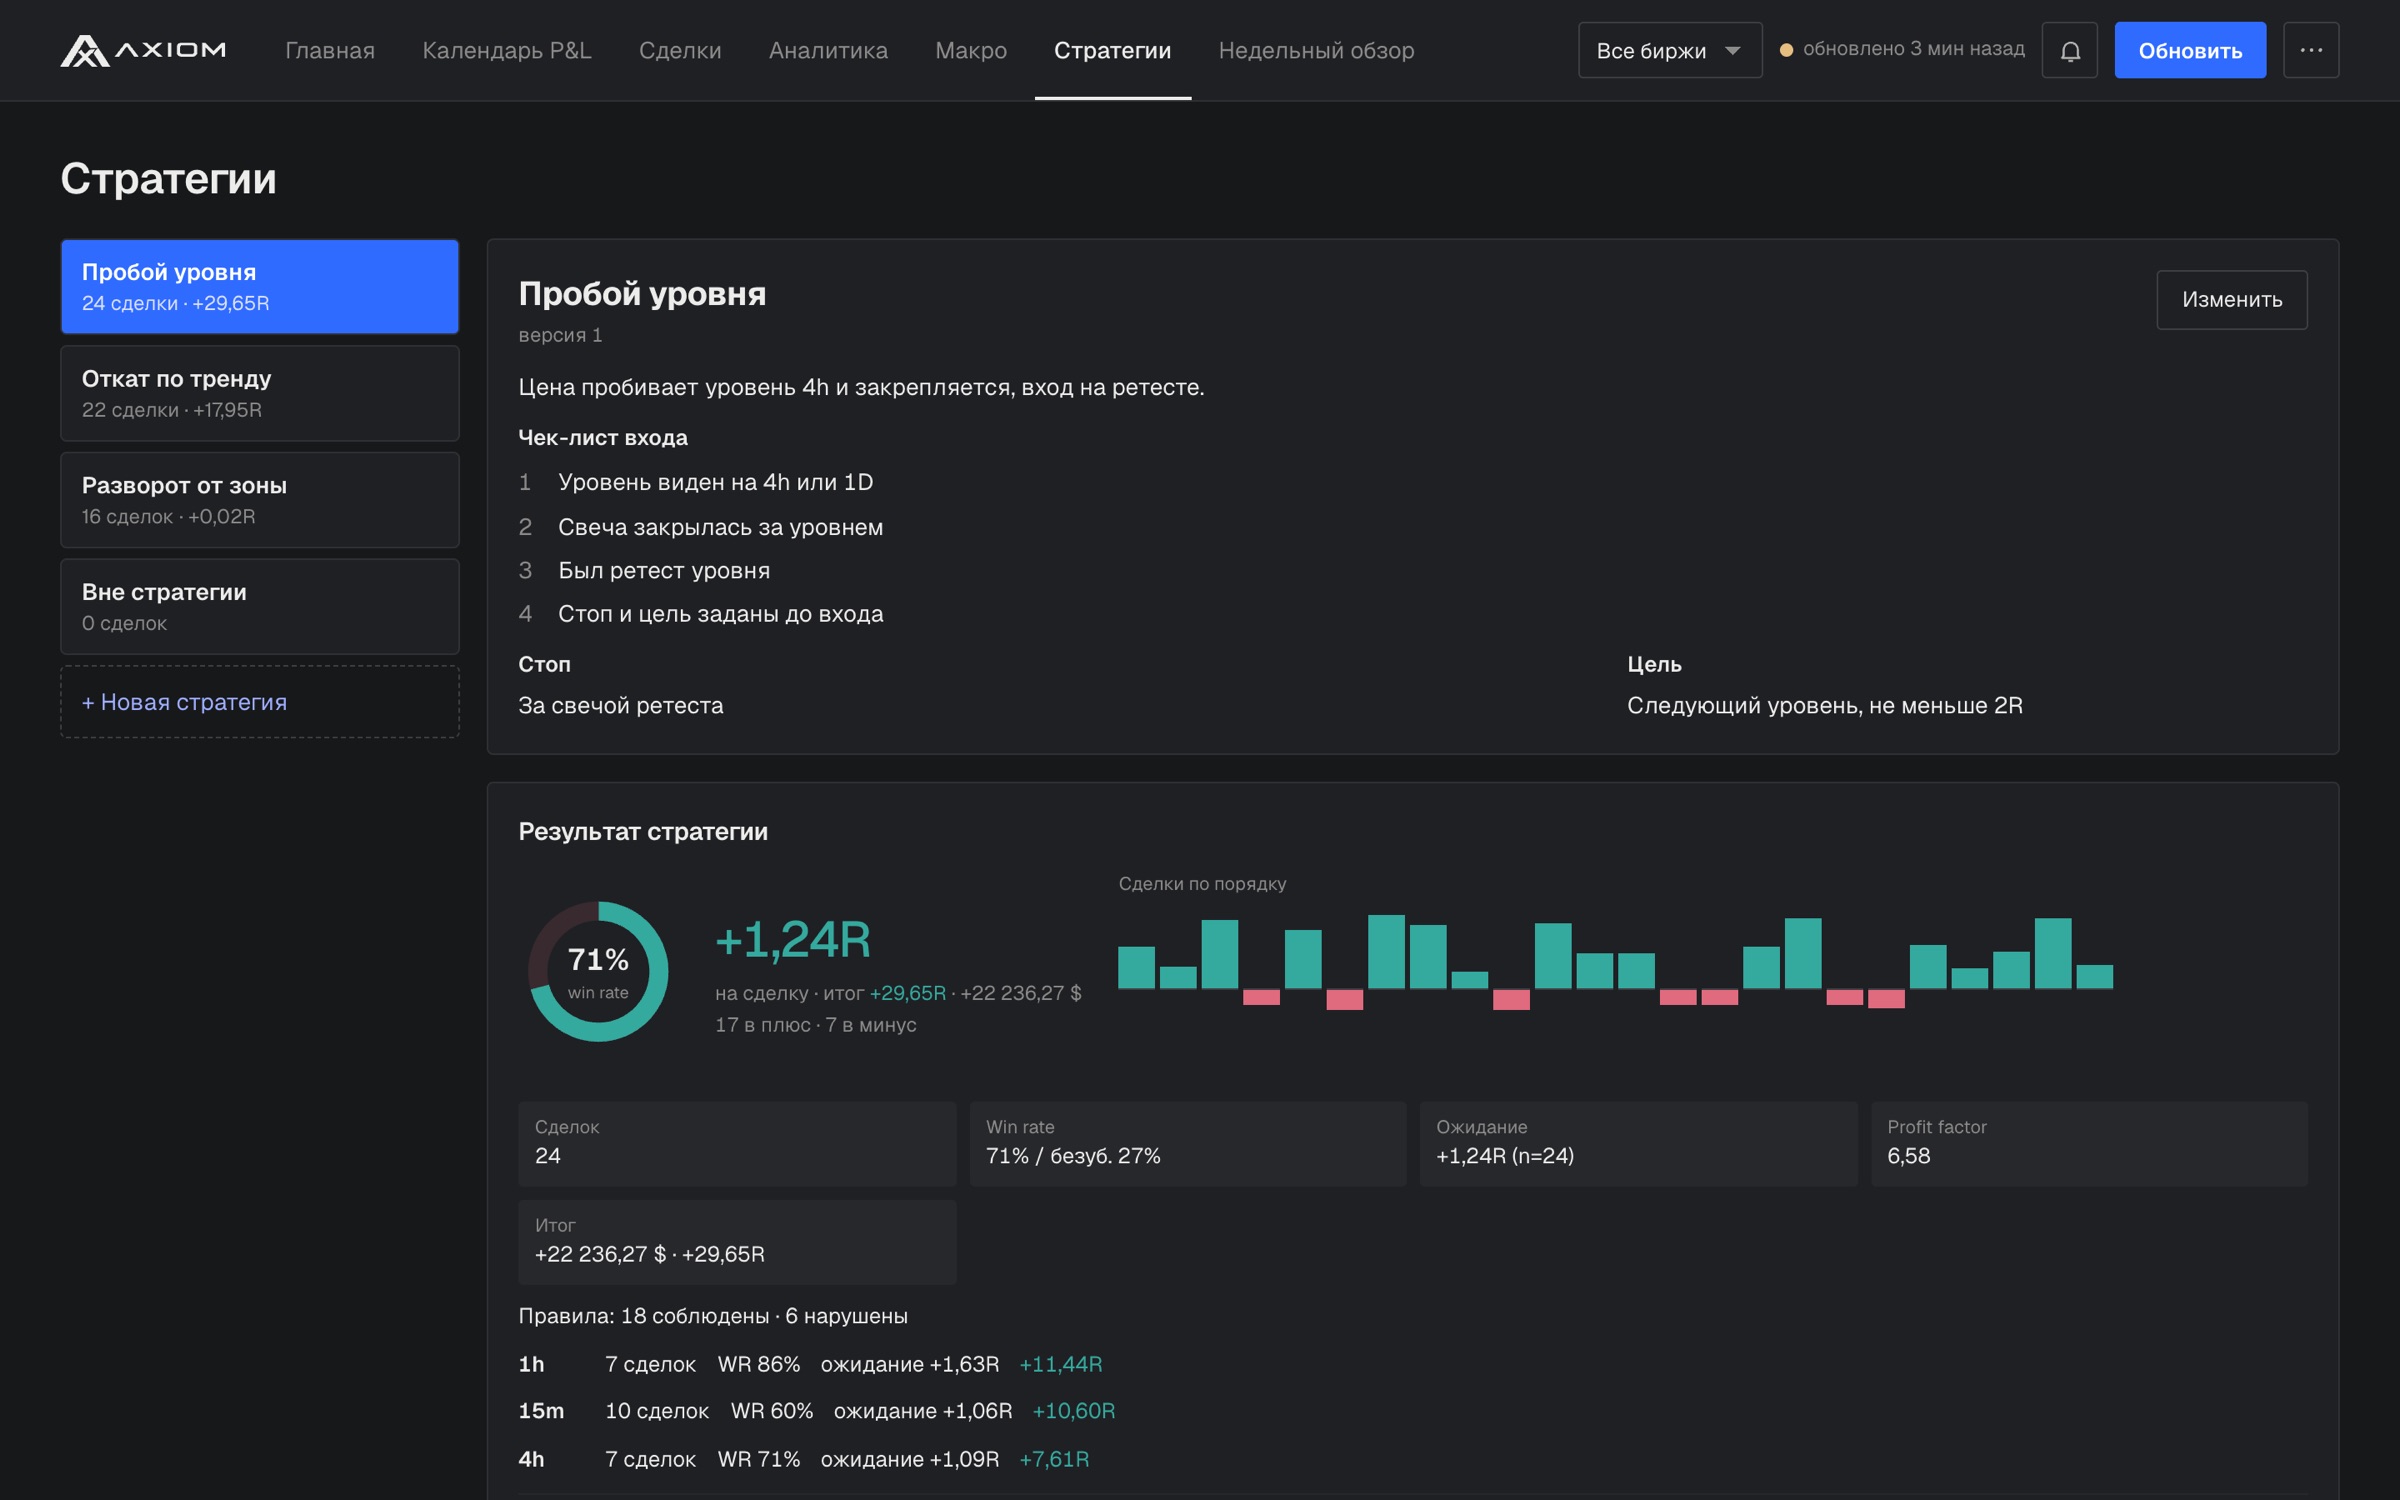Click + Новая стратегия

coord(260,702)
